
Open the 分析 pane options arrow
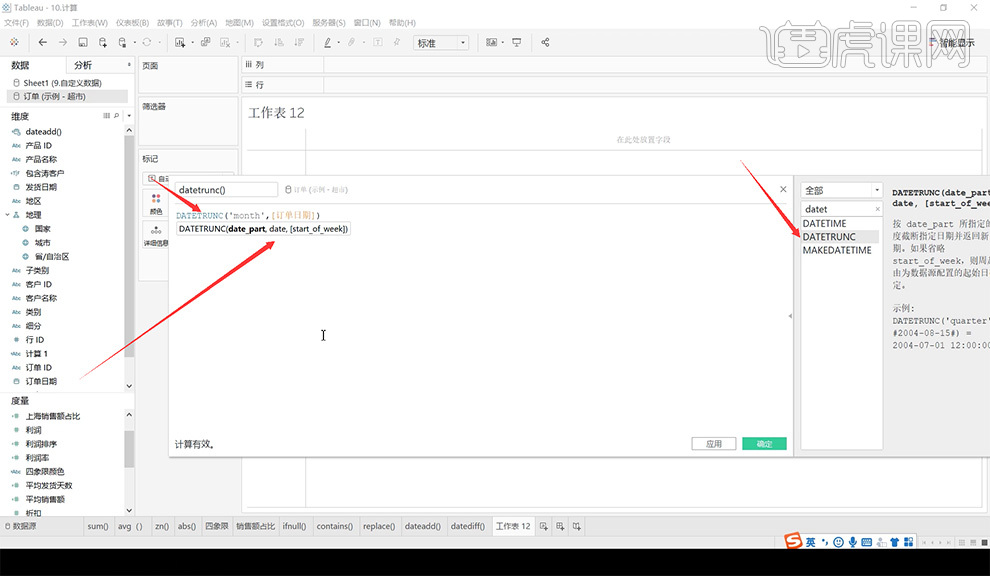point(129,65)
